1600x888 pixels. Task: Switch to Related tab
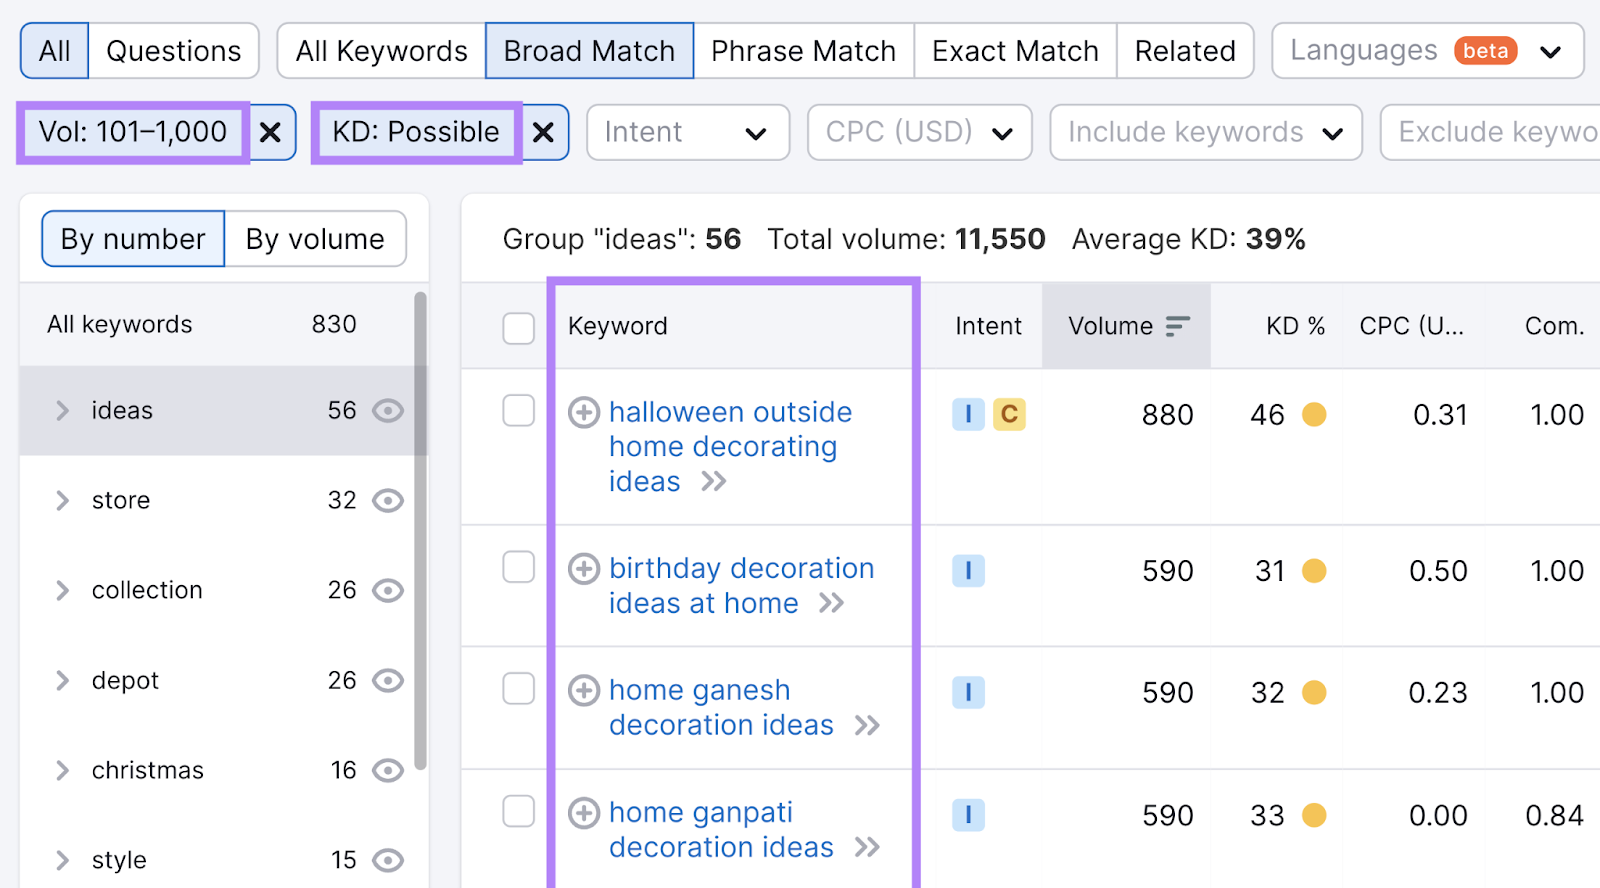[1185, 51]
